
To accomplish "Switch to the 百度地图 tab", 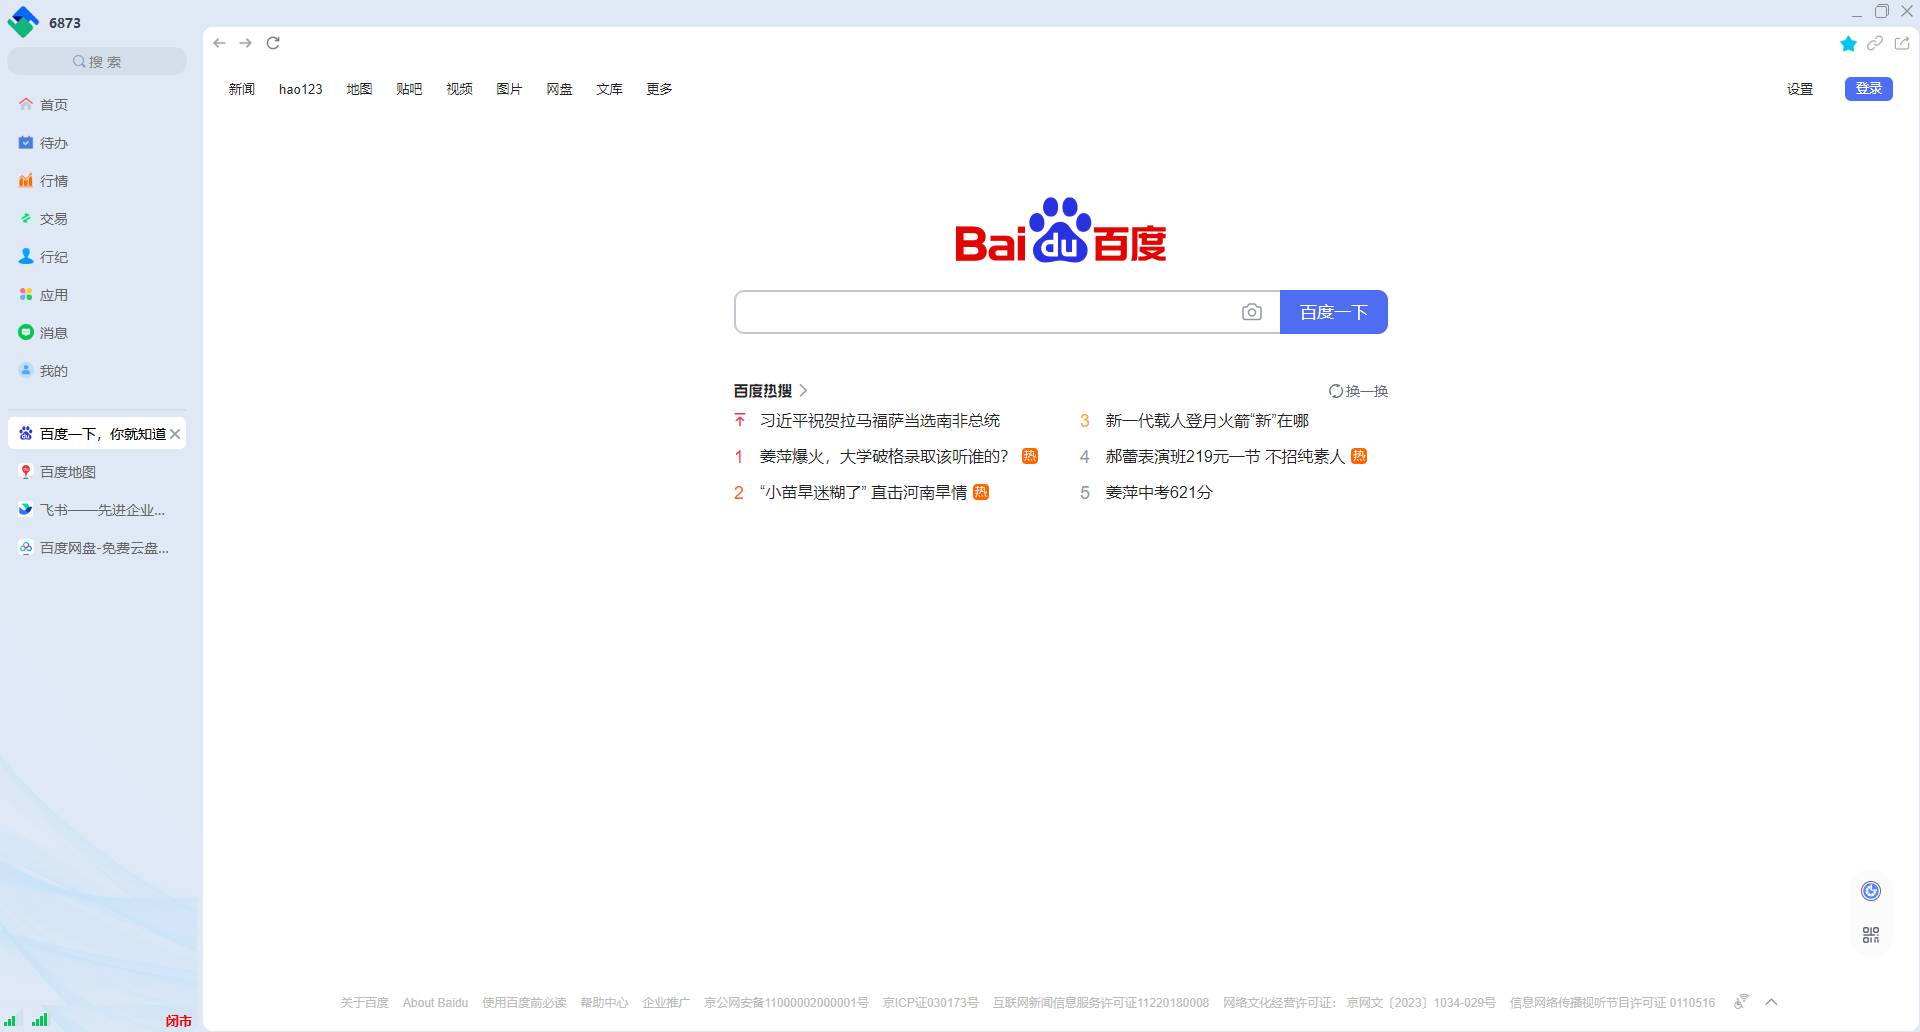I will click(x=97, y=472).
